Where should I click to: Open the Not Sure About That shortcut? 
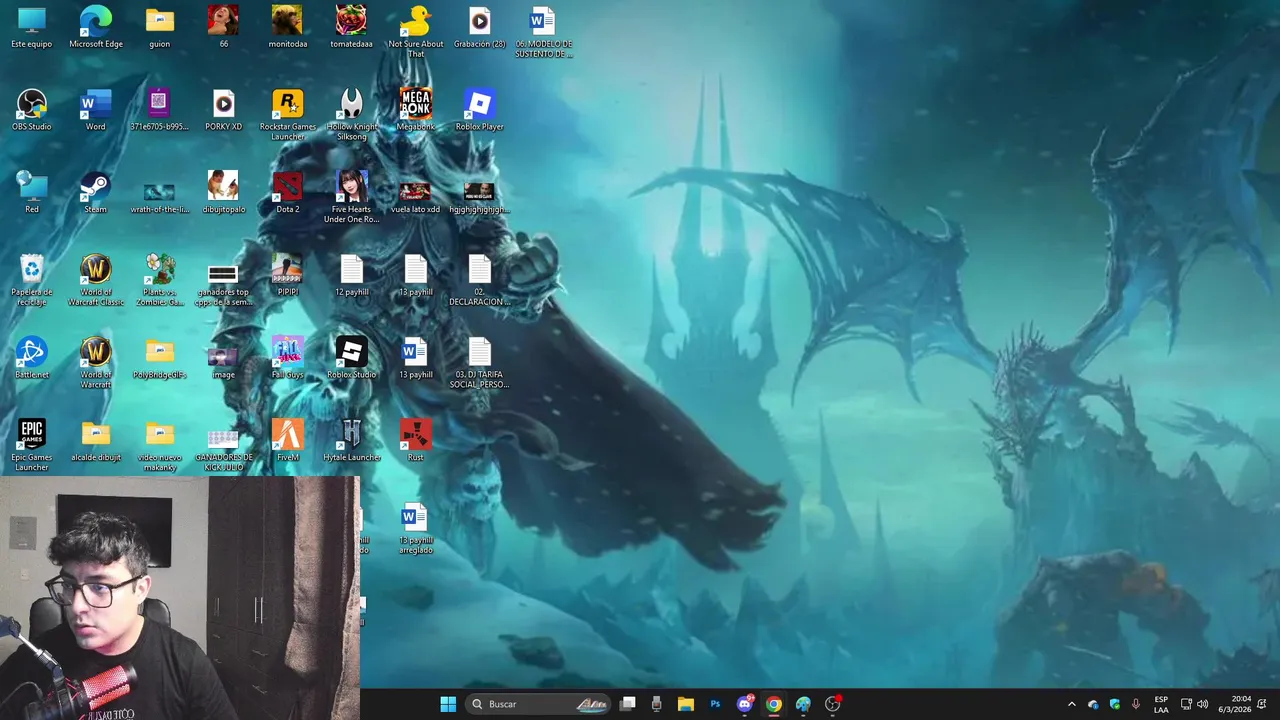[416, 32]
